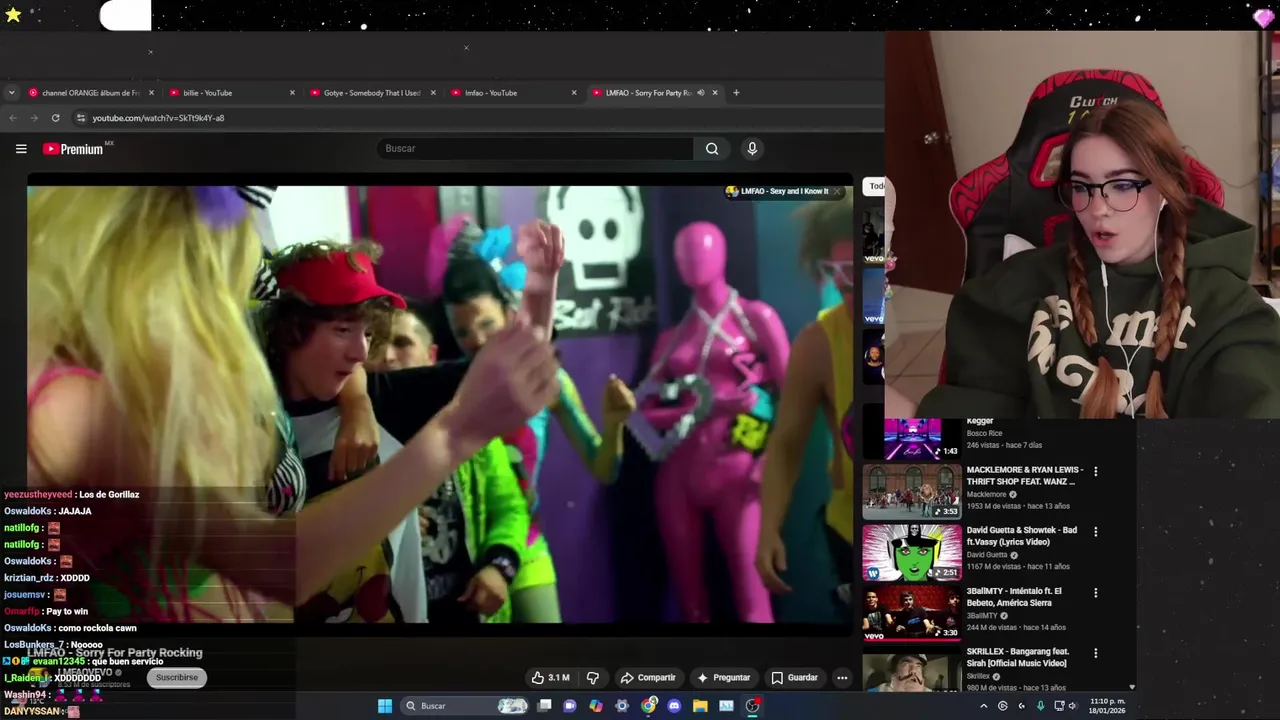Viewport: 1280px width, 720px height.
Task: Close the Gotye tab
Action: coord(433,93)
